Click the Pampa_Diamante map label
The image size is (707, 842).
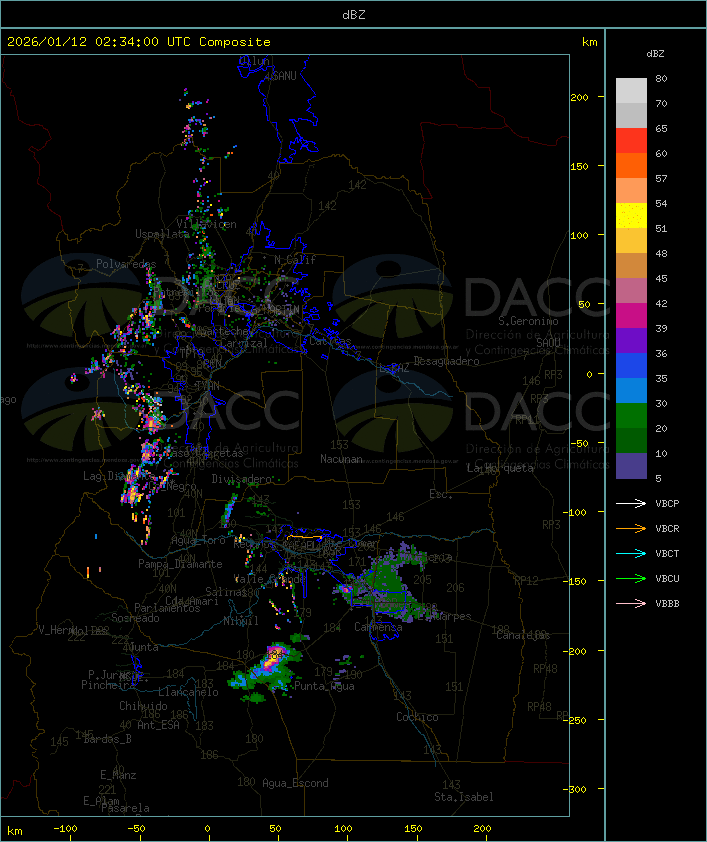[180, 564]
